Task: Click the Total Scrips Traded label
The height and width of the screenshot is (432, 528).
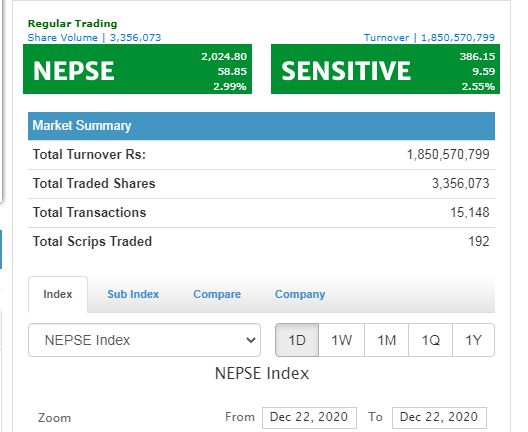Action: tap(92, 241)
